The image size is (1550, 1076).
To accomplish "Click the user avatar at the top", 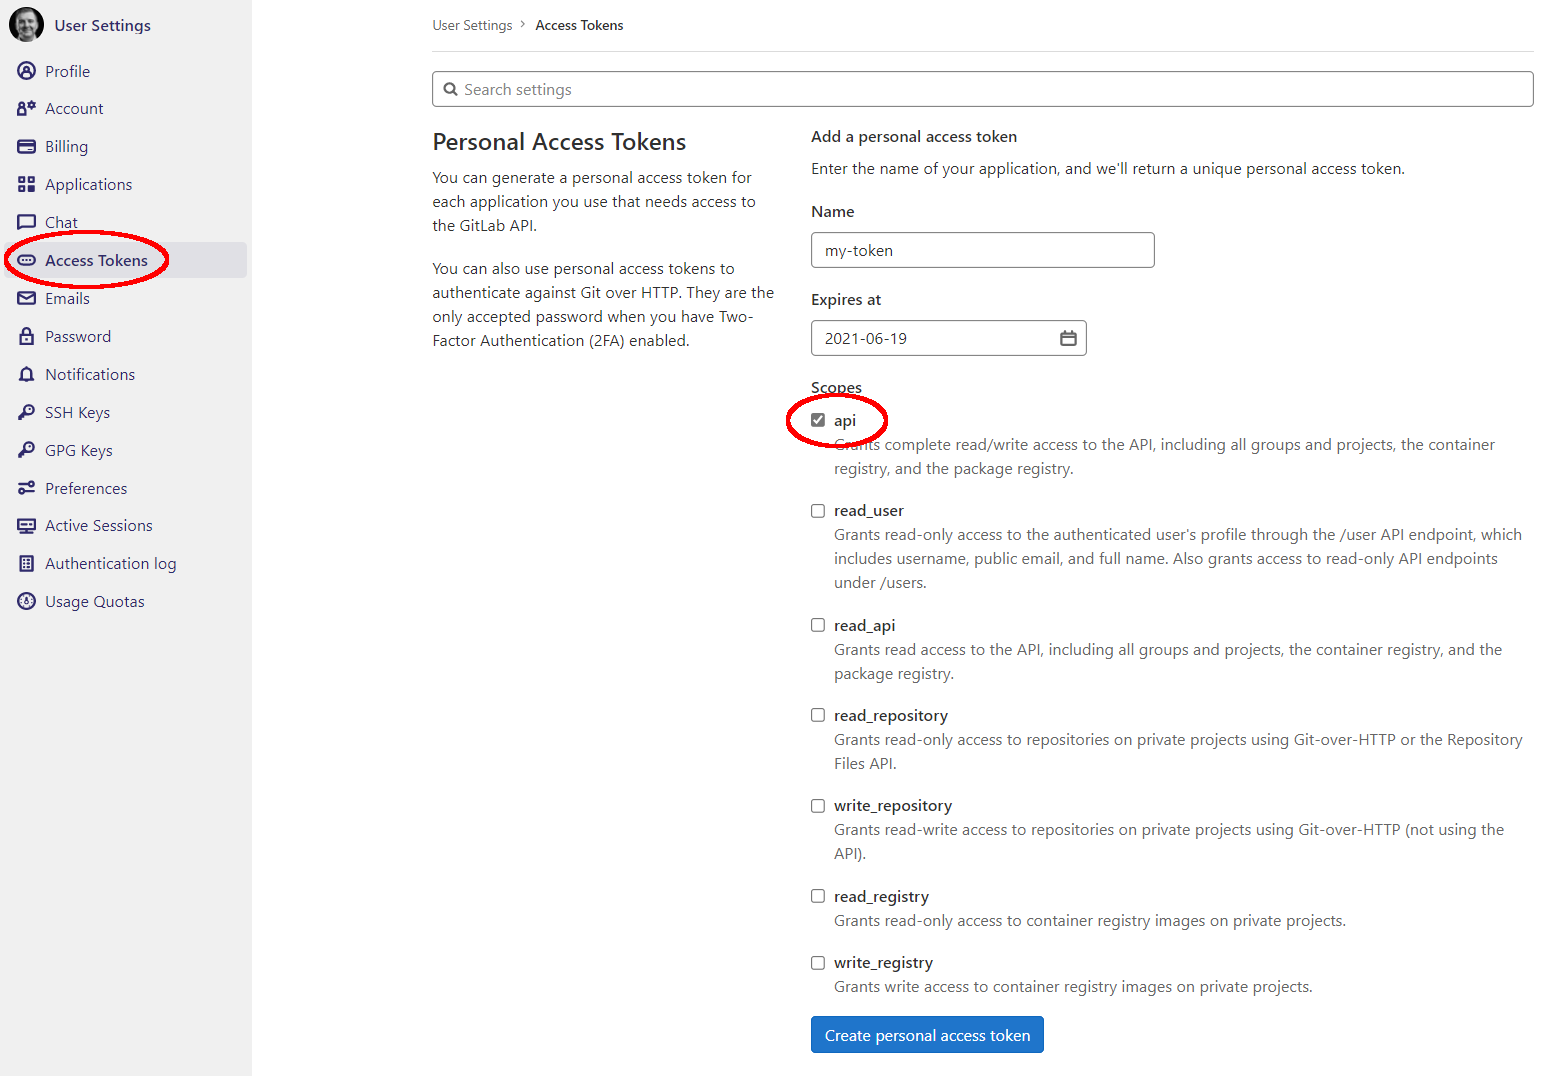I will coord(26,24).
